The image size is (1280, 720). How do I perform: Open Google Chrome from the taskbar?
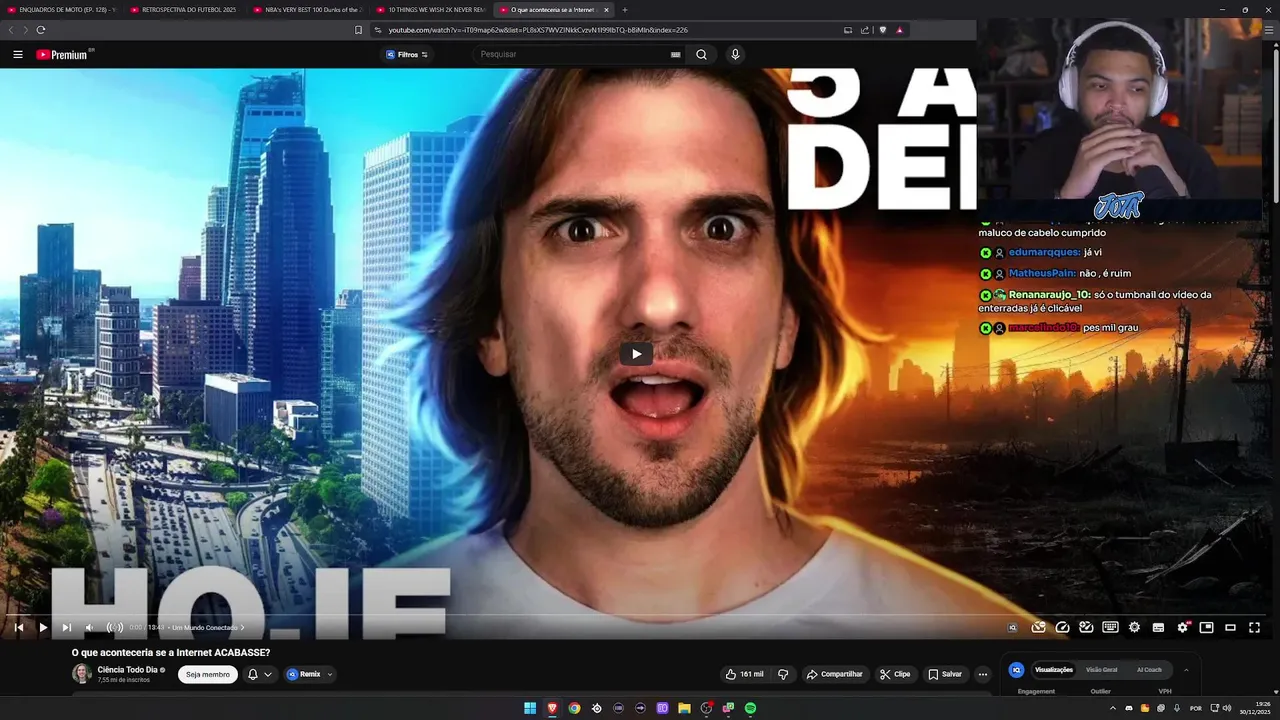point(574,708)
